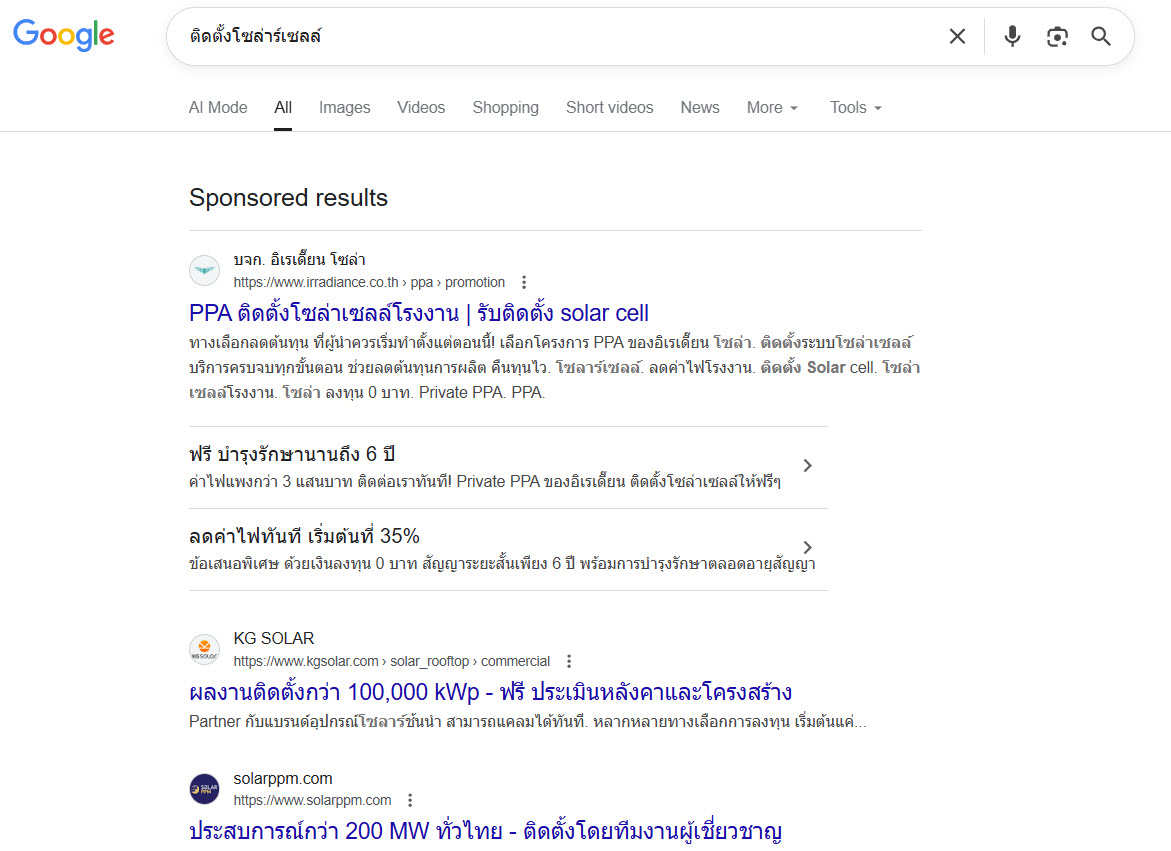This screenshot has width=1171, height=851.
Task: Clear the search query with the X icon
Action: (957, 36)
